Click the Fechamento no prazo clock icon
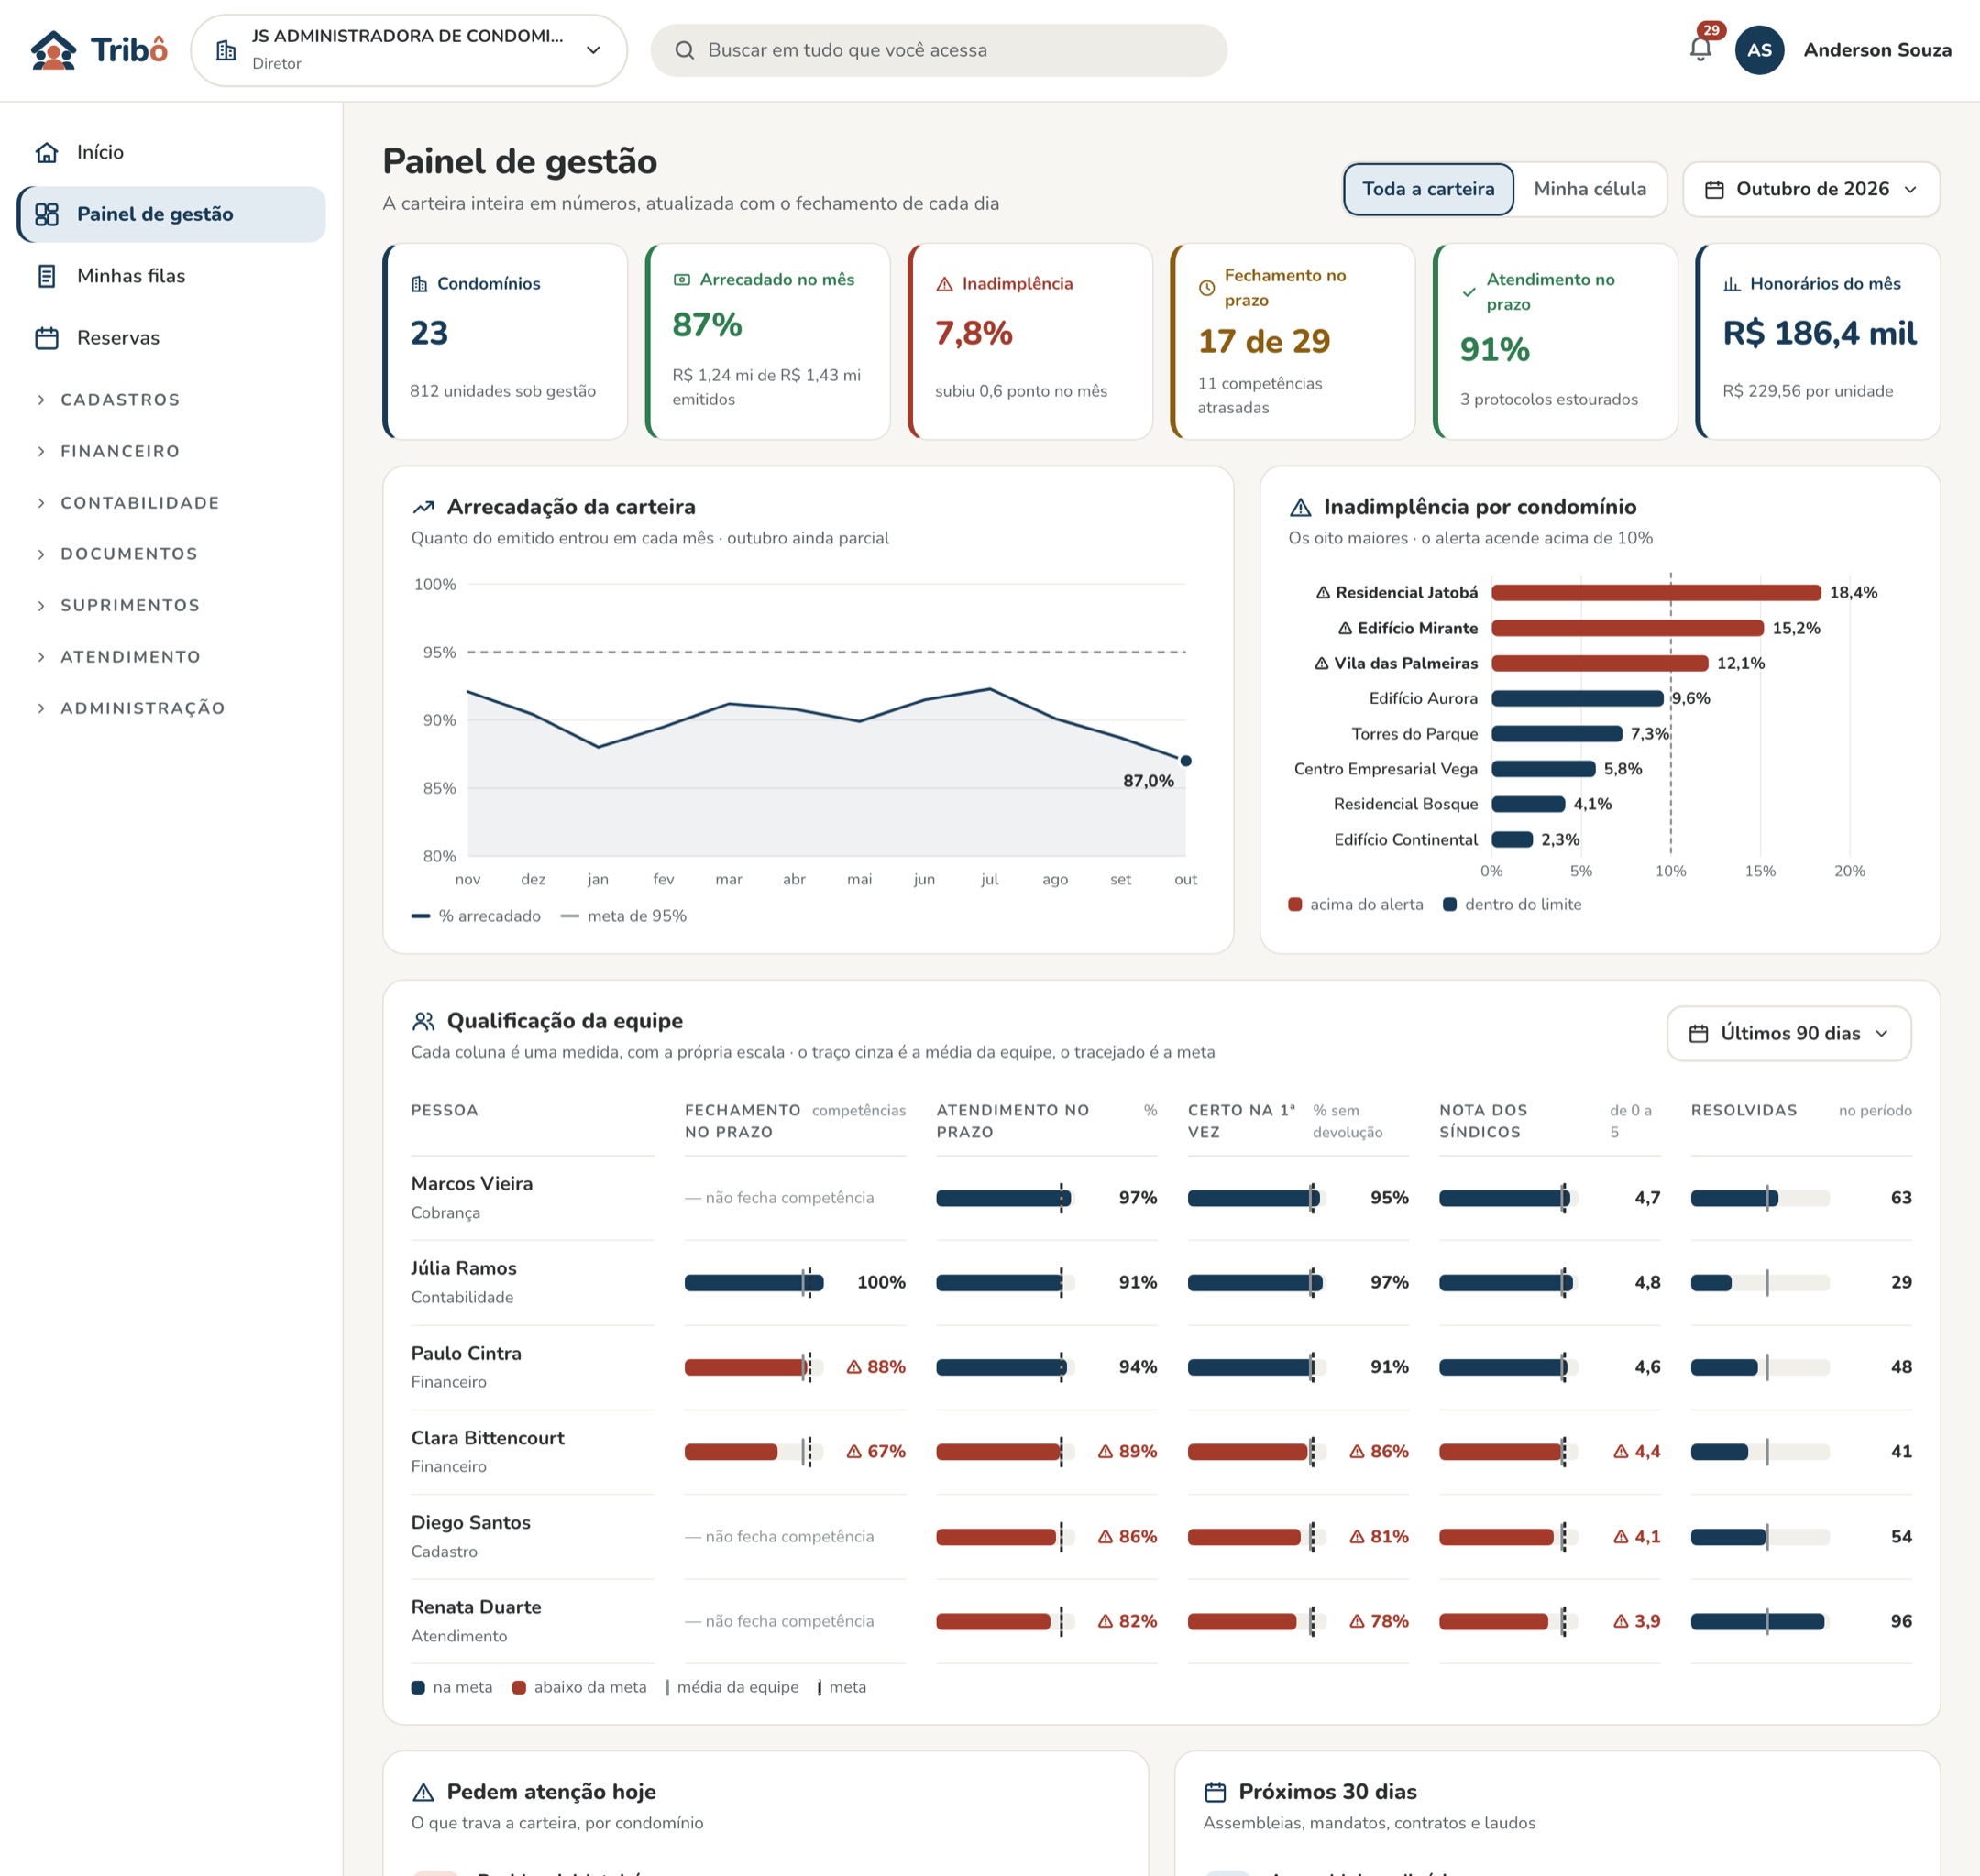Viewport: 1980px width, 1876px height. (1207, 288)
